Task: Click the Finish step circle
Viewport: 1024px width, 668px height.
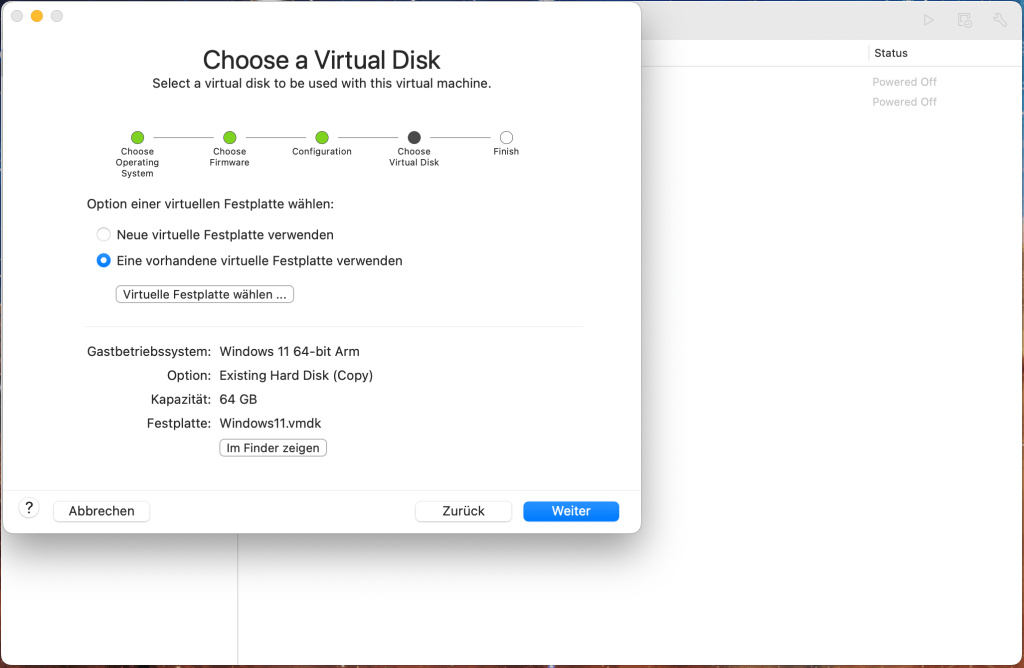Action: pyautogui.click(x=506, y=138)
